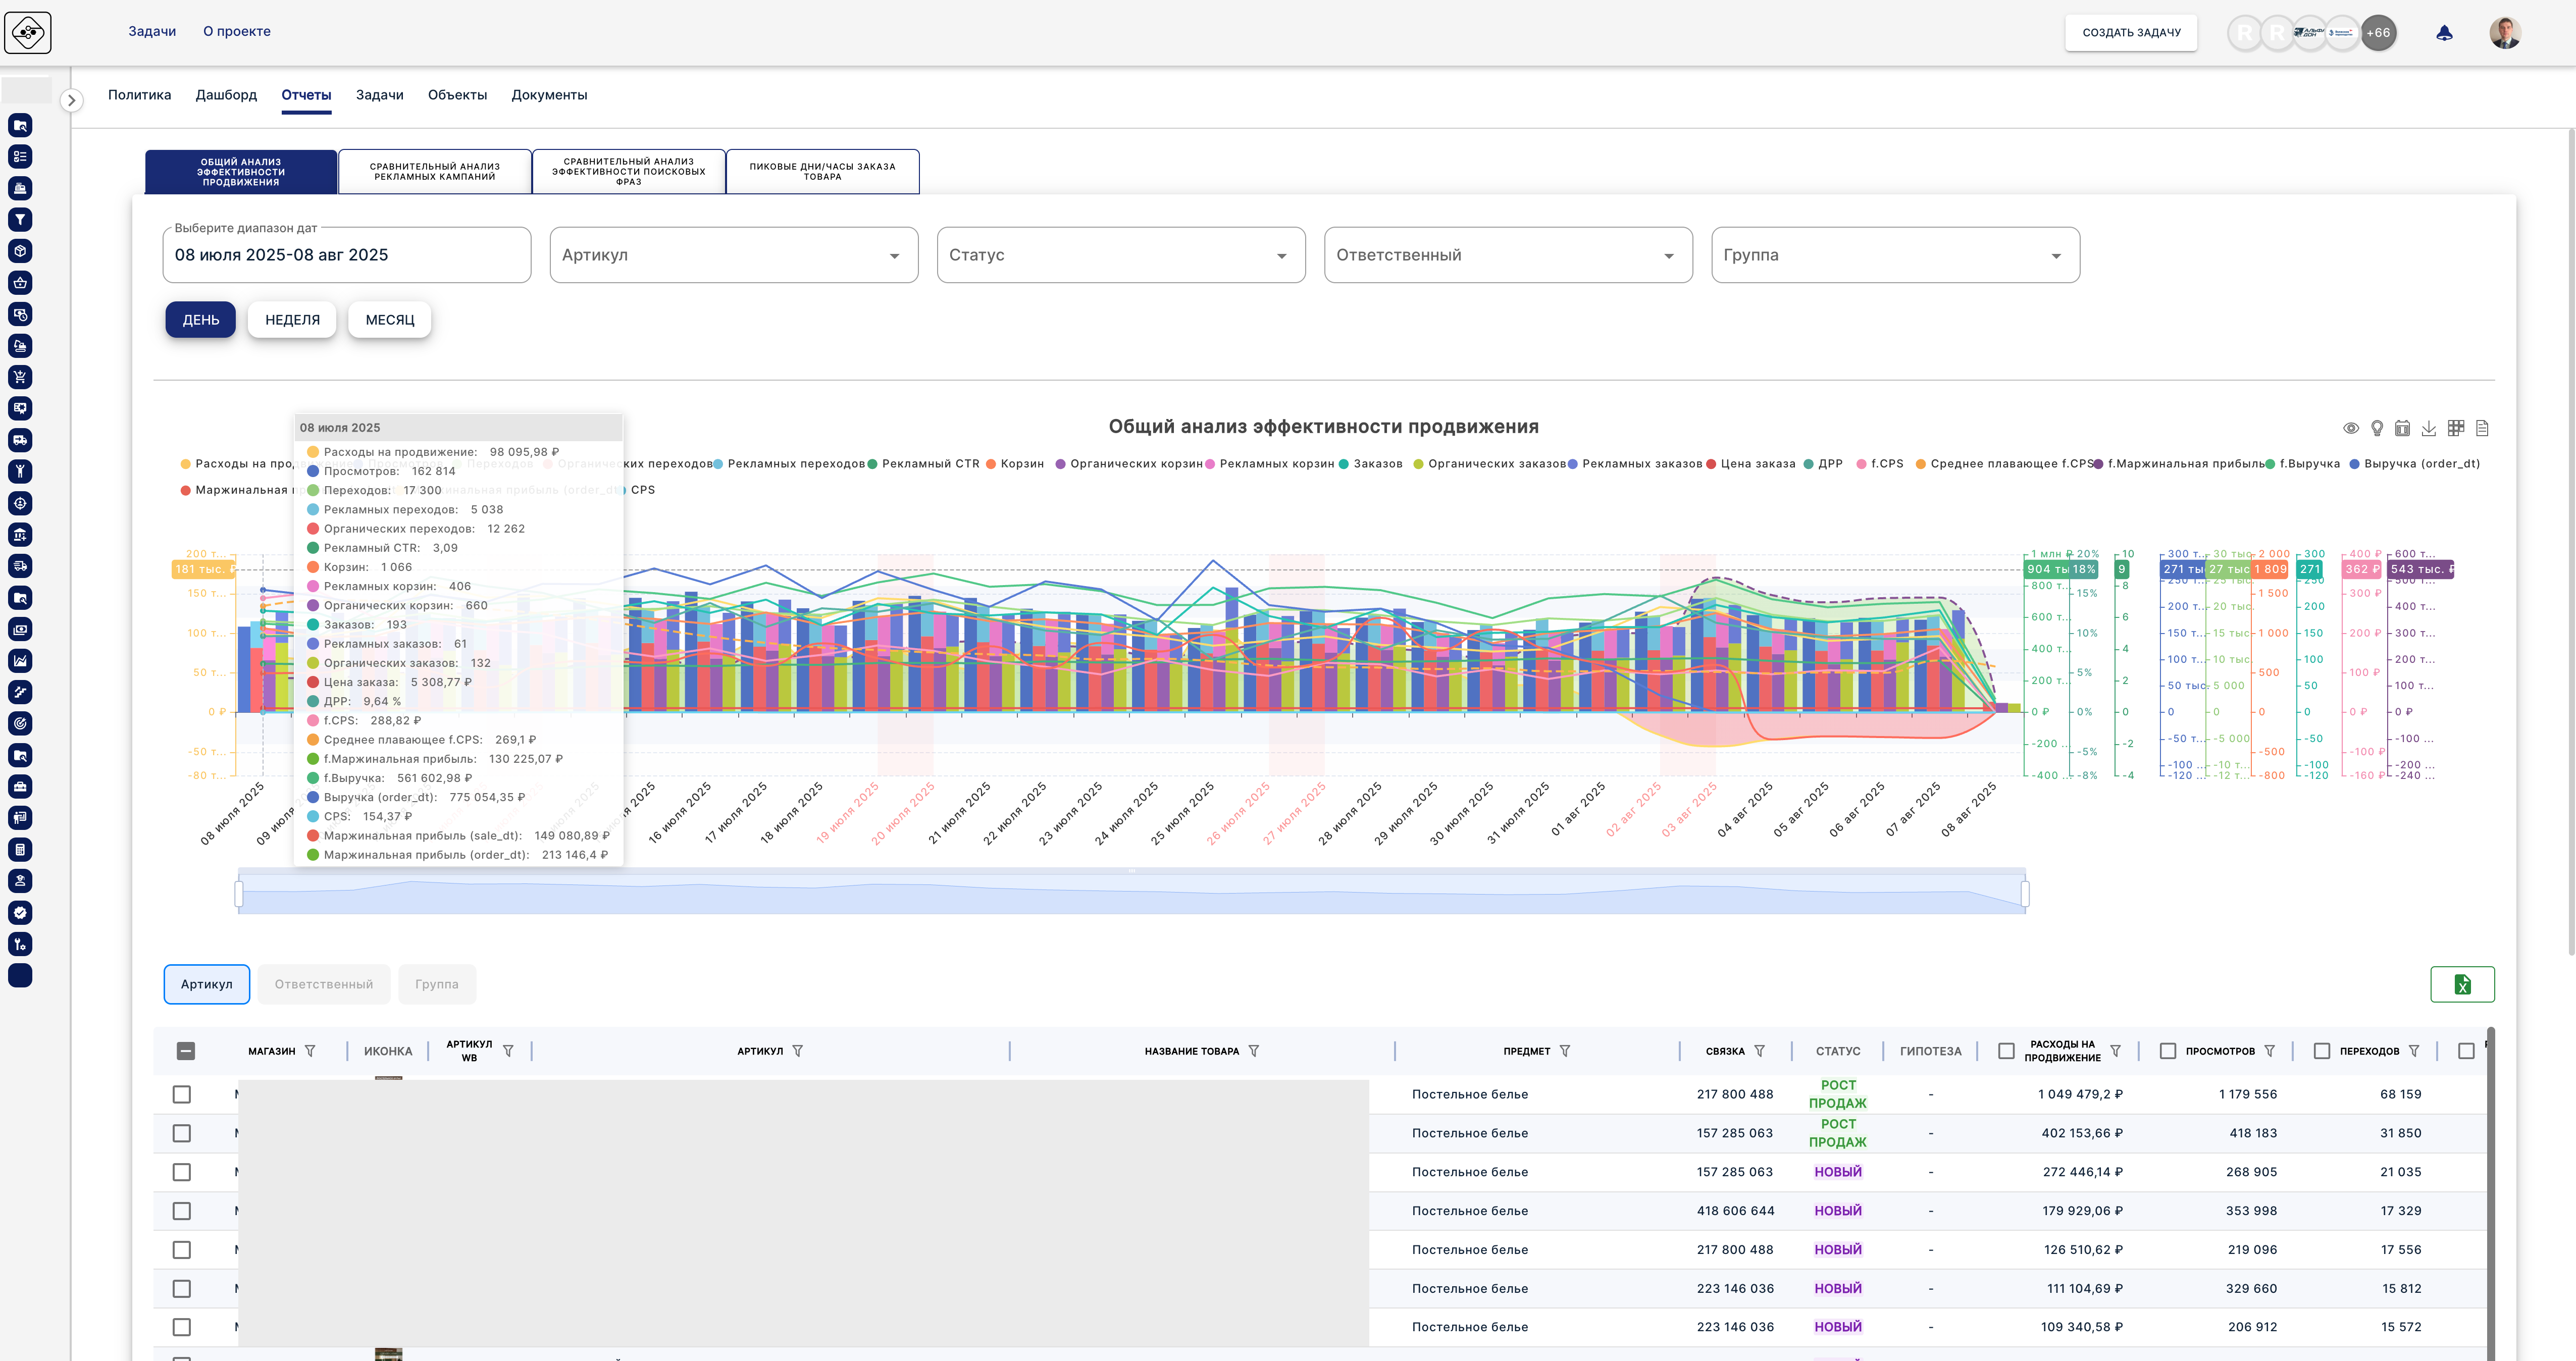Open the wrench and gear sidebar icon
This screenshot has height=1361, width=2576.
click(x=20, y=944)
